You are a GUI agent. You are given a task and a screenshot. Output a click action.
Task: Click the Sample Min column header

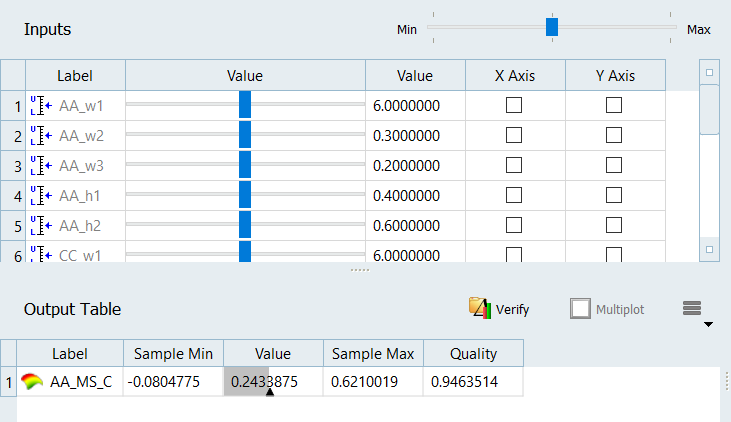(x=173, y=353)
